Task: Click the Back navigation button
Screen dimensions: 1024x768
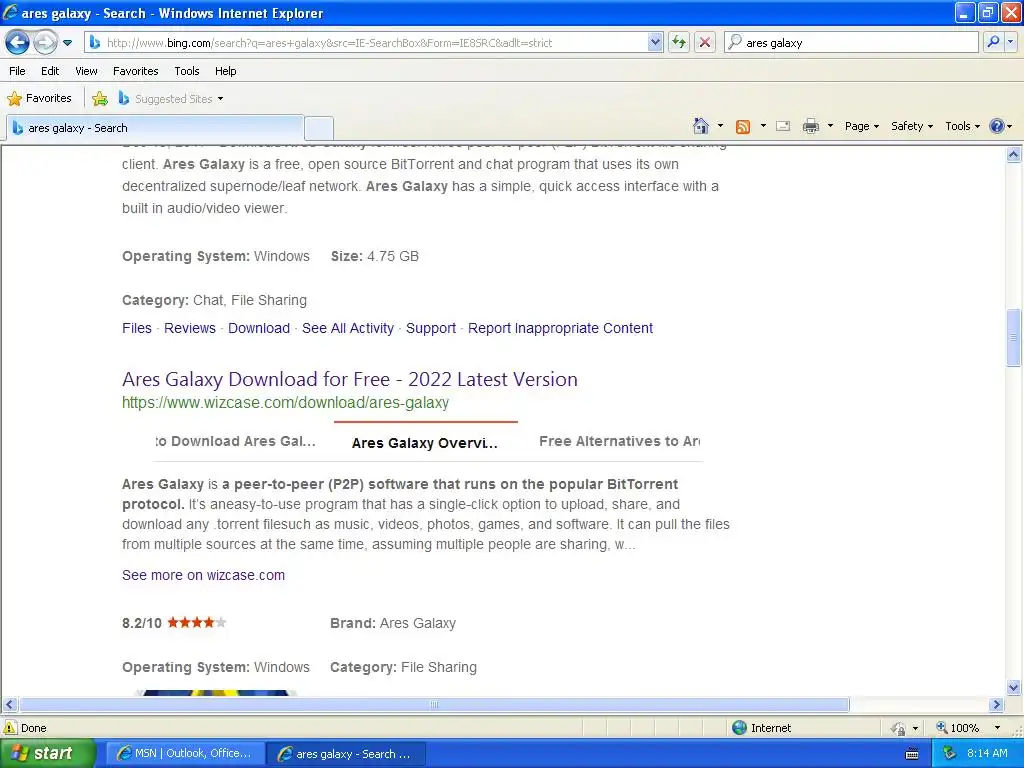Action: click(x=17, y=43)
